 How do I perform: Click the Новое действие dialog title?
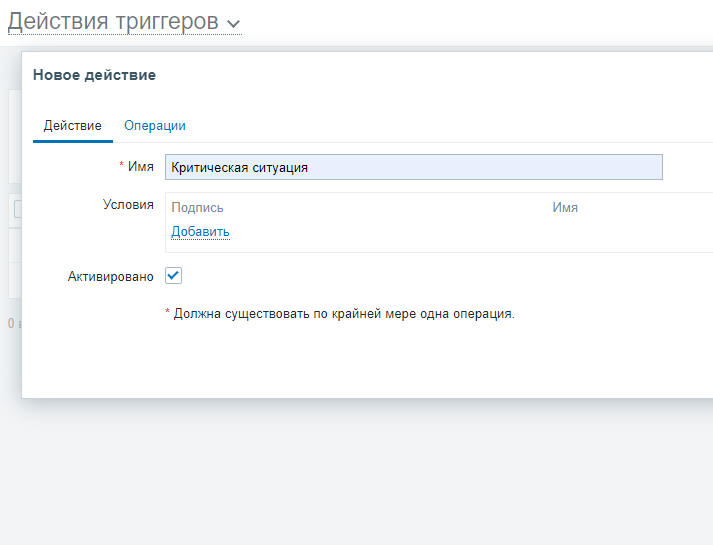click(94, 75)
